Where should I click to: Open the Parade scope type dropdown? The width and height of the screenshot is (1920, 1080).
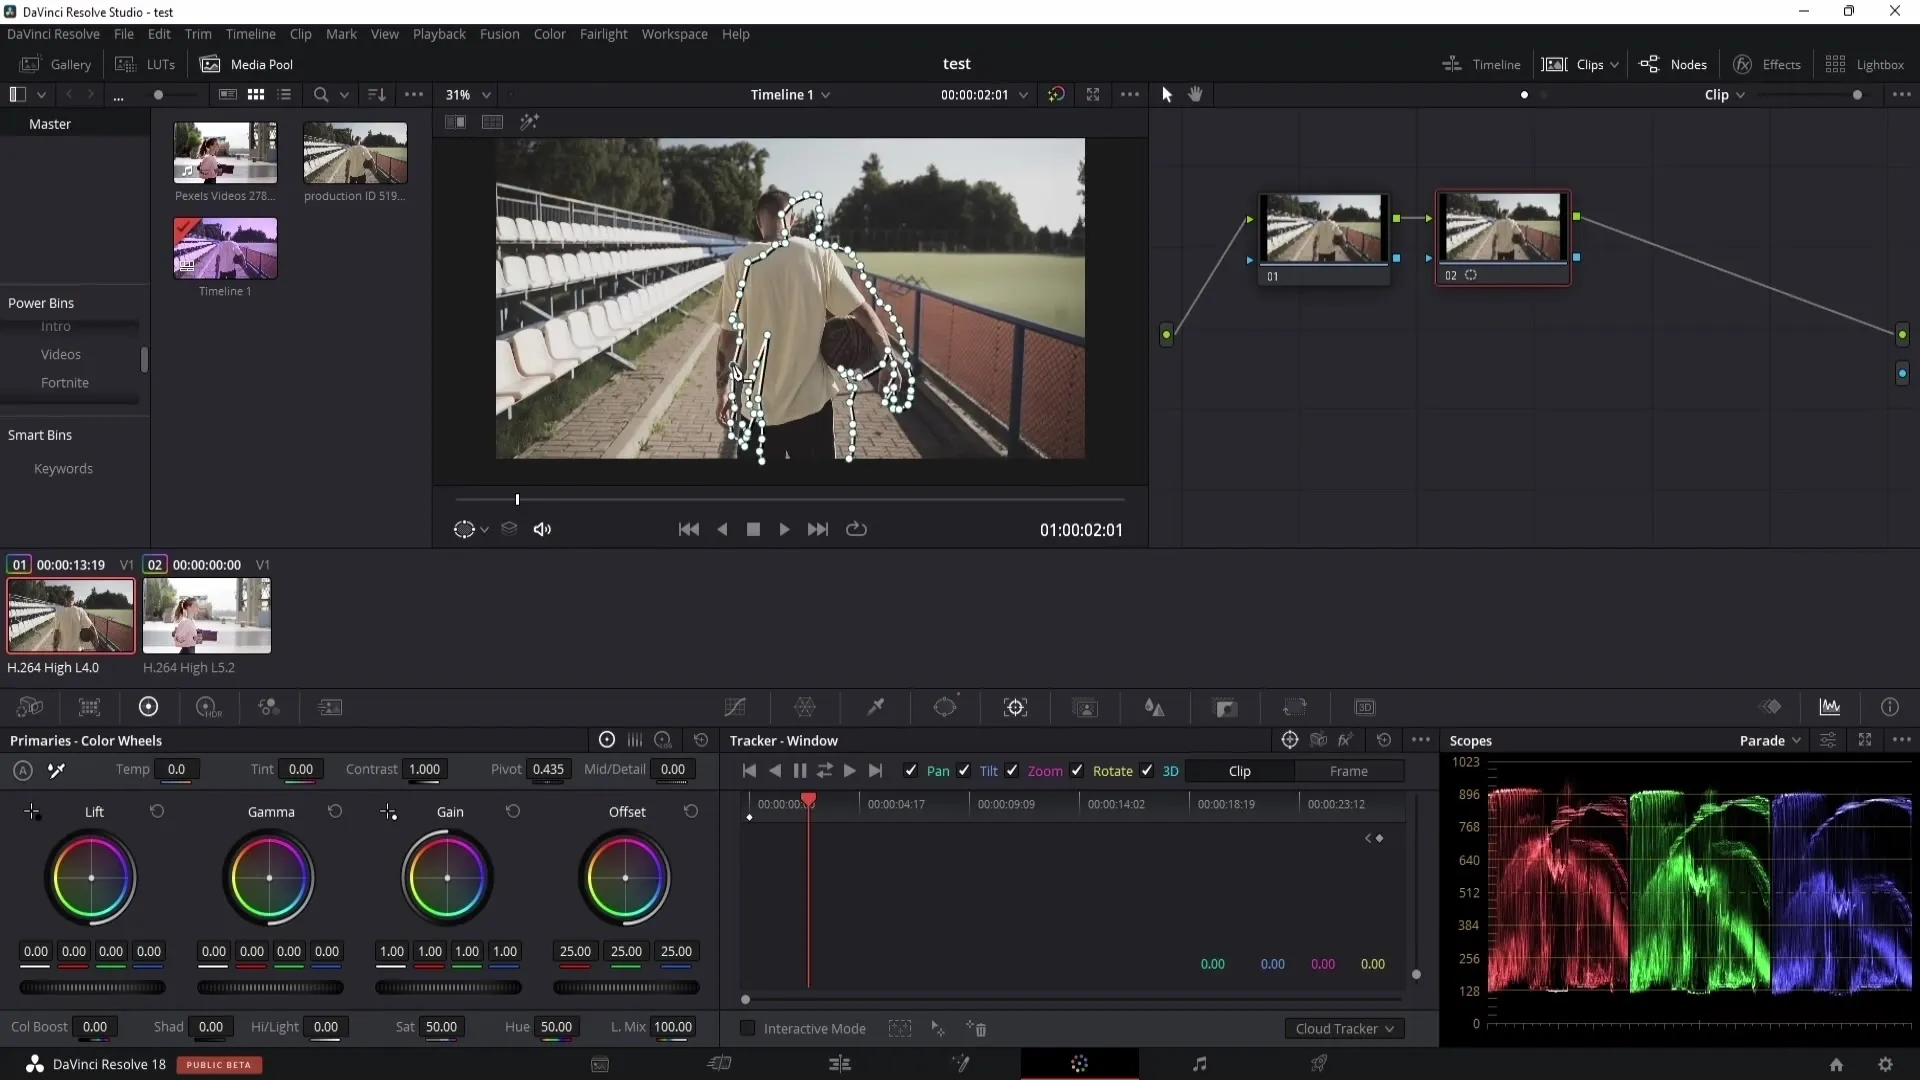(x=1770, y=740)
